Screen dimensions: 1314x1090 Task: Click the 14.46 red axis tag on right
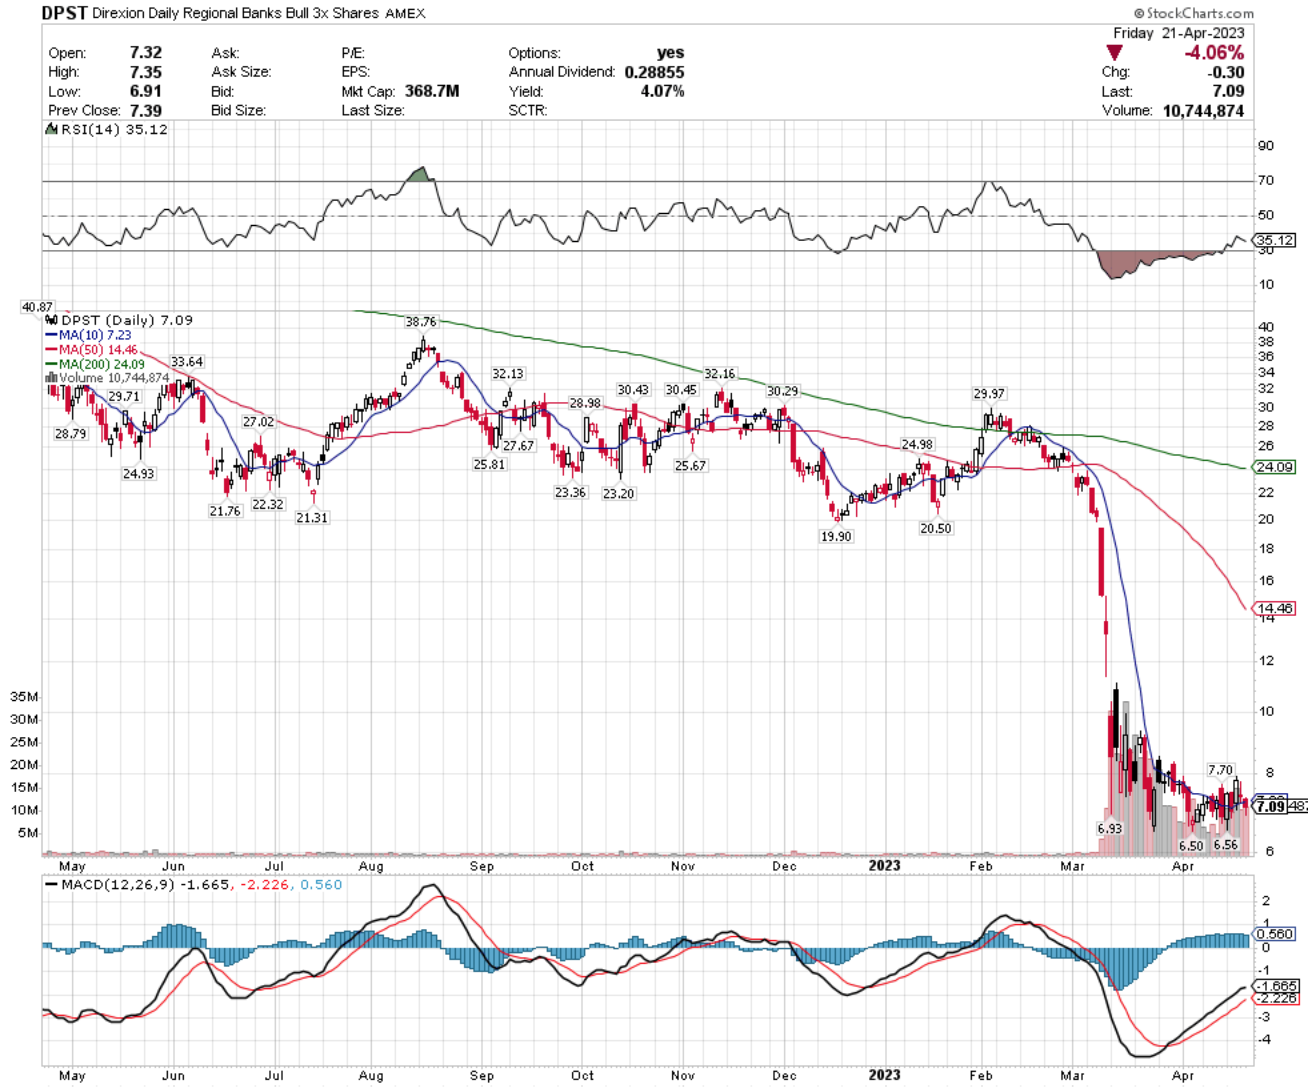coord(1274,608)
